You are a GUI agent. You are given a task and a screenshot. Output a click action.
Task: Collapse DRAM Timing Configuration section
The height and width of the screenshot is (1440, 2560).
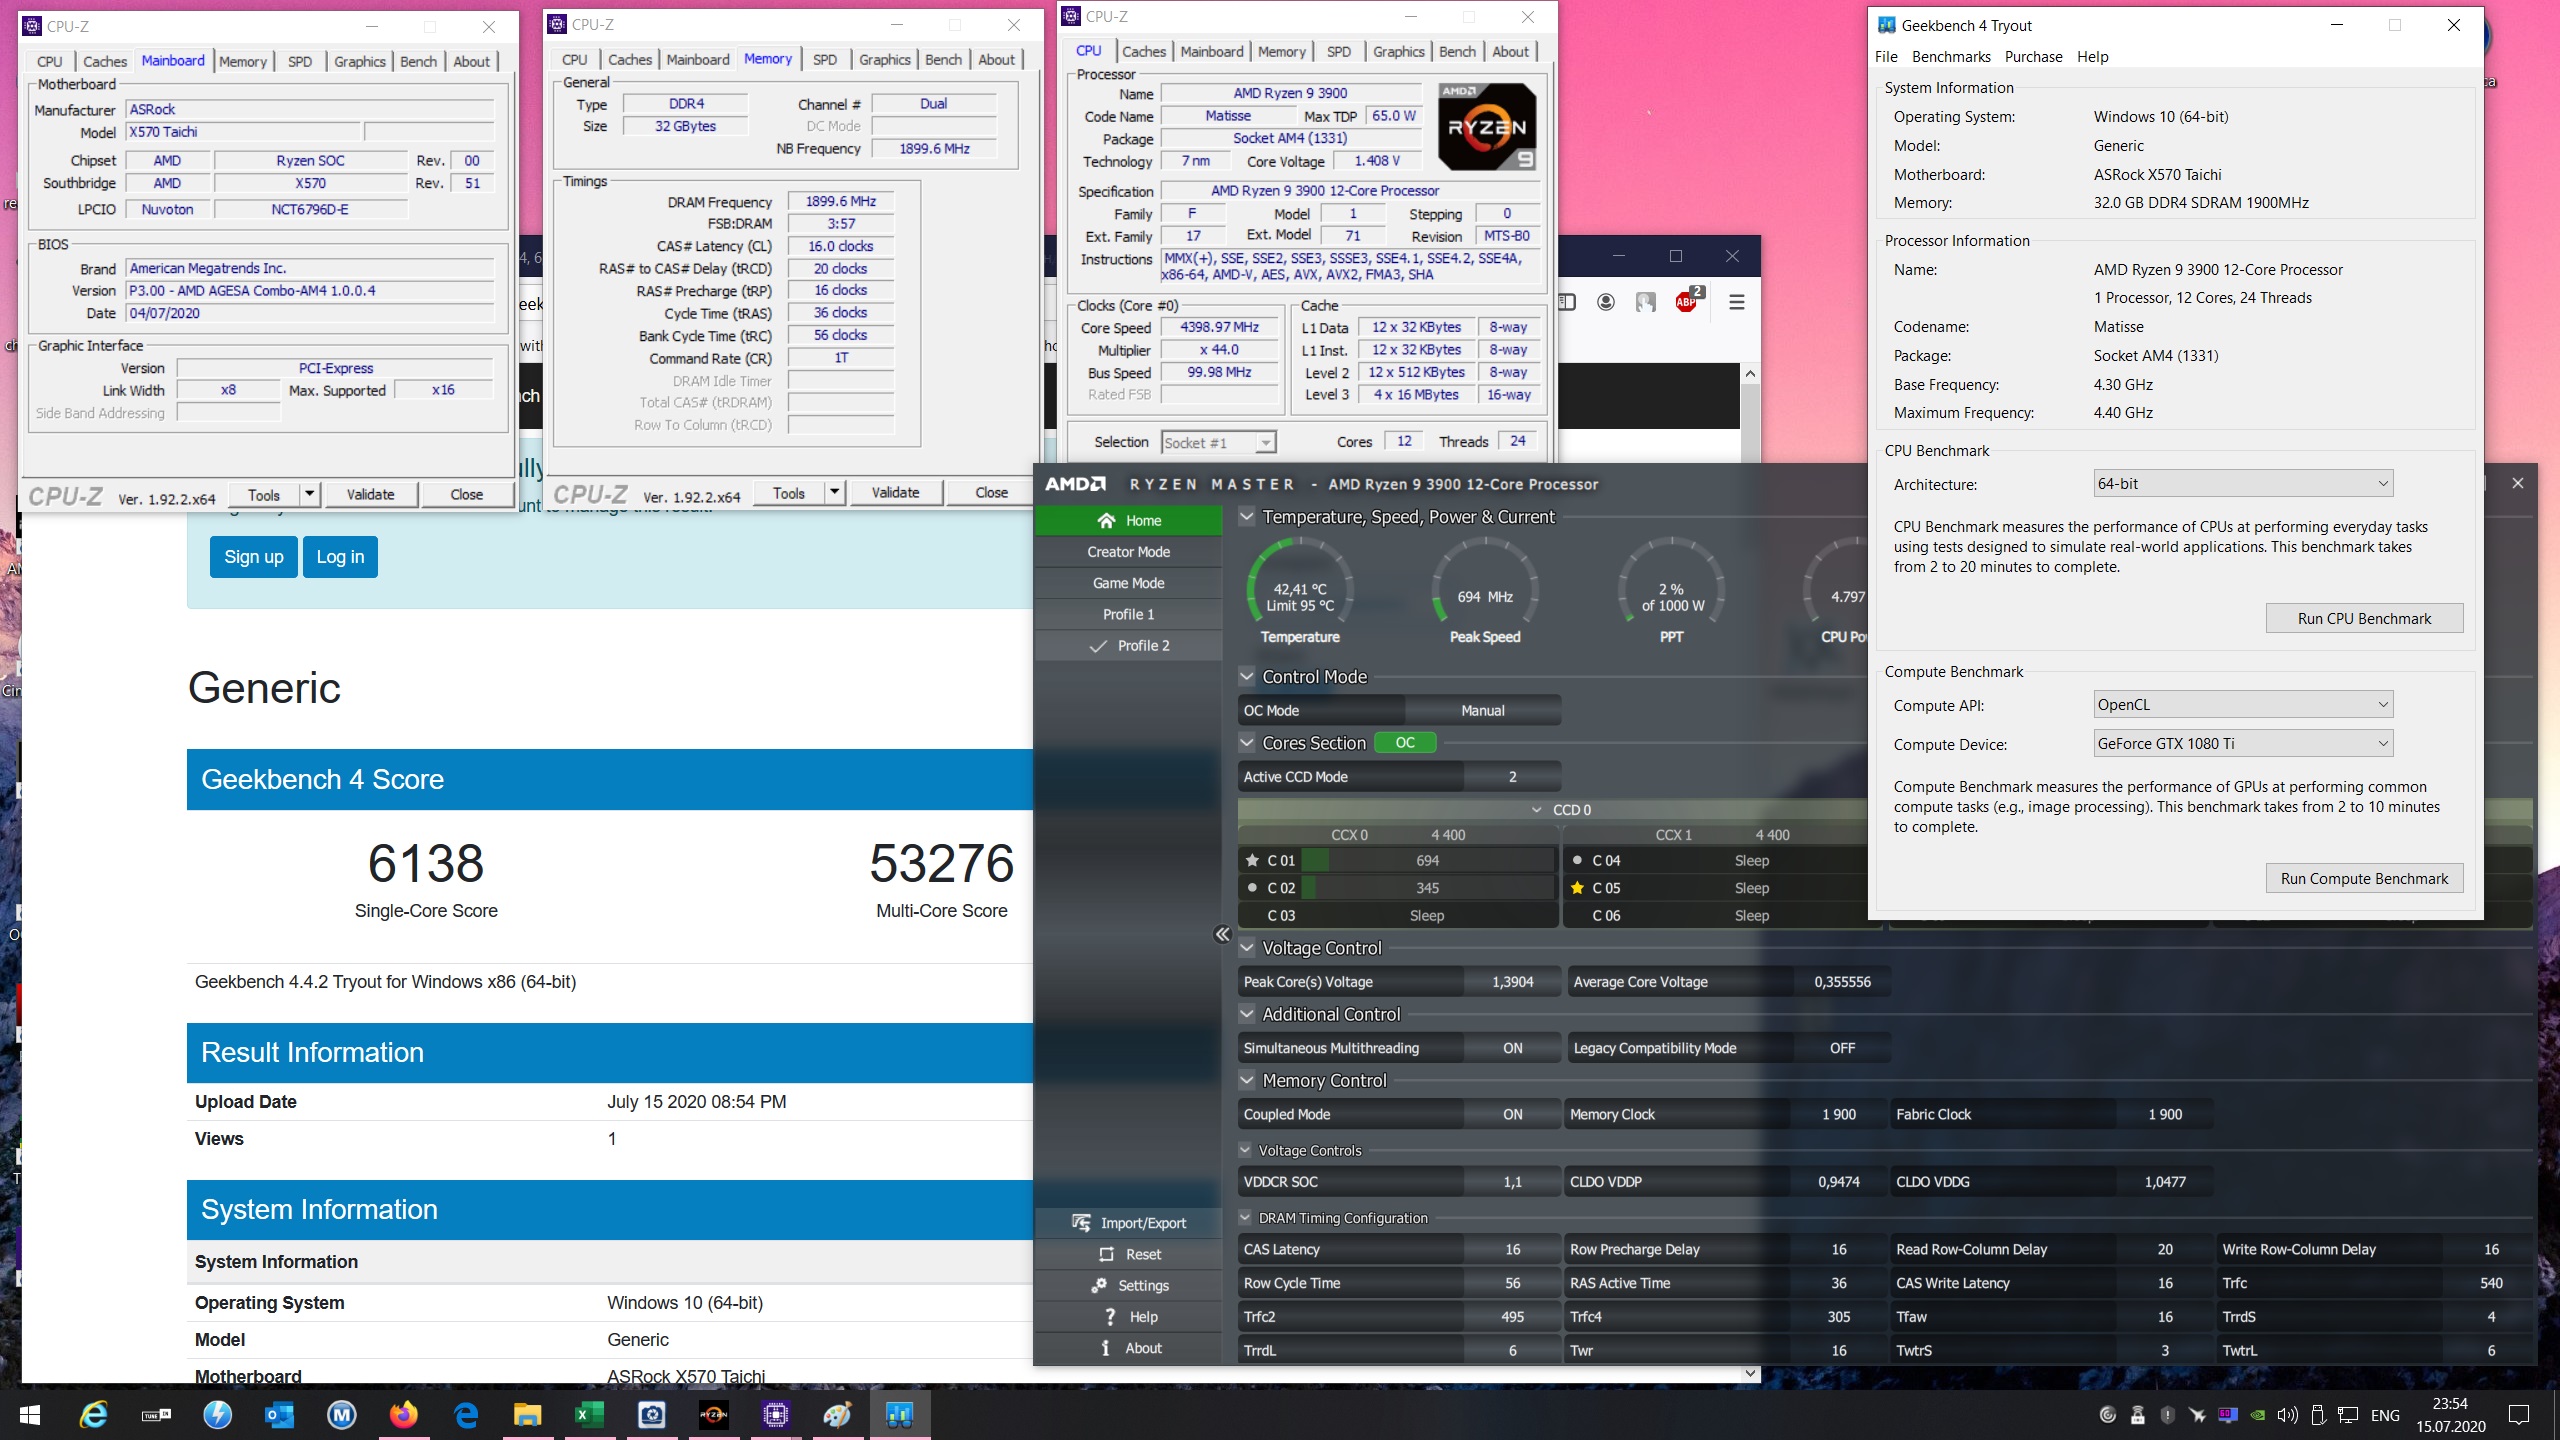(x=1246, y=1218)
